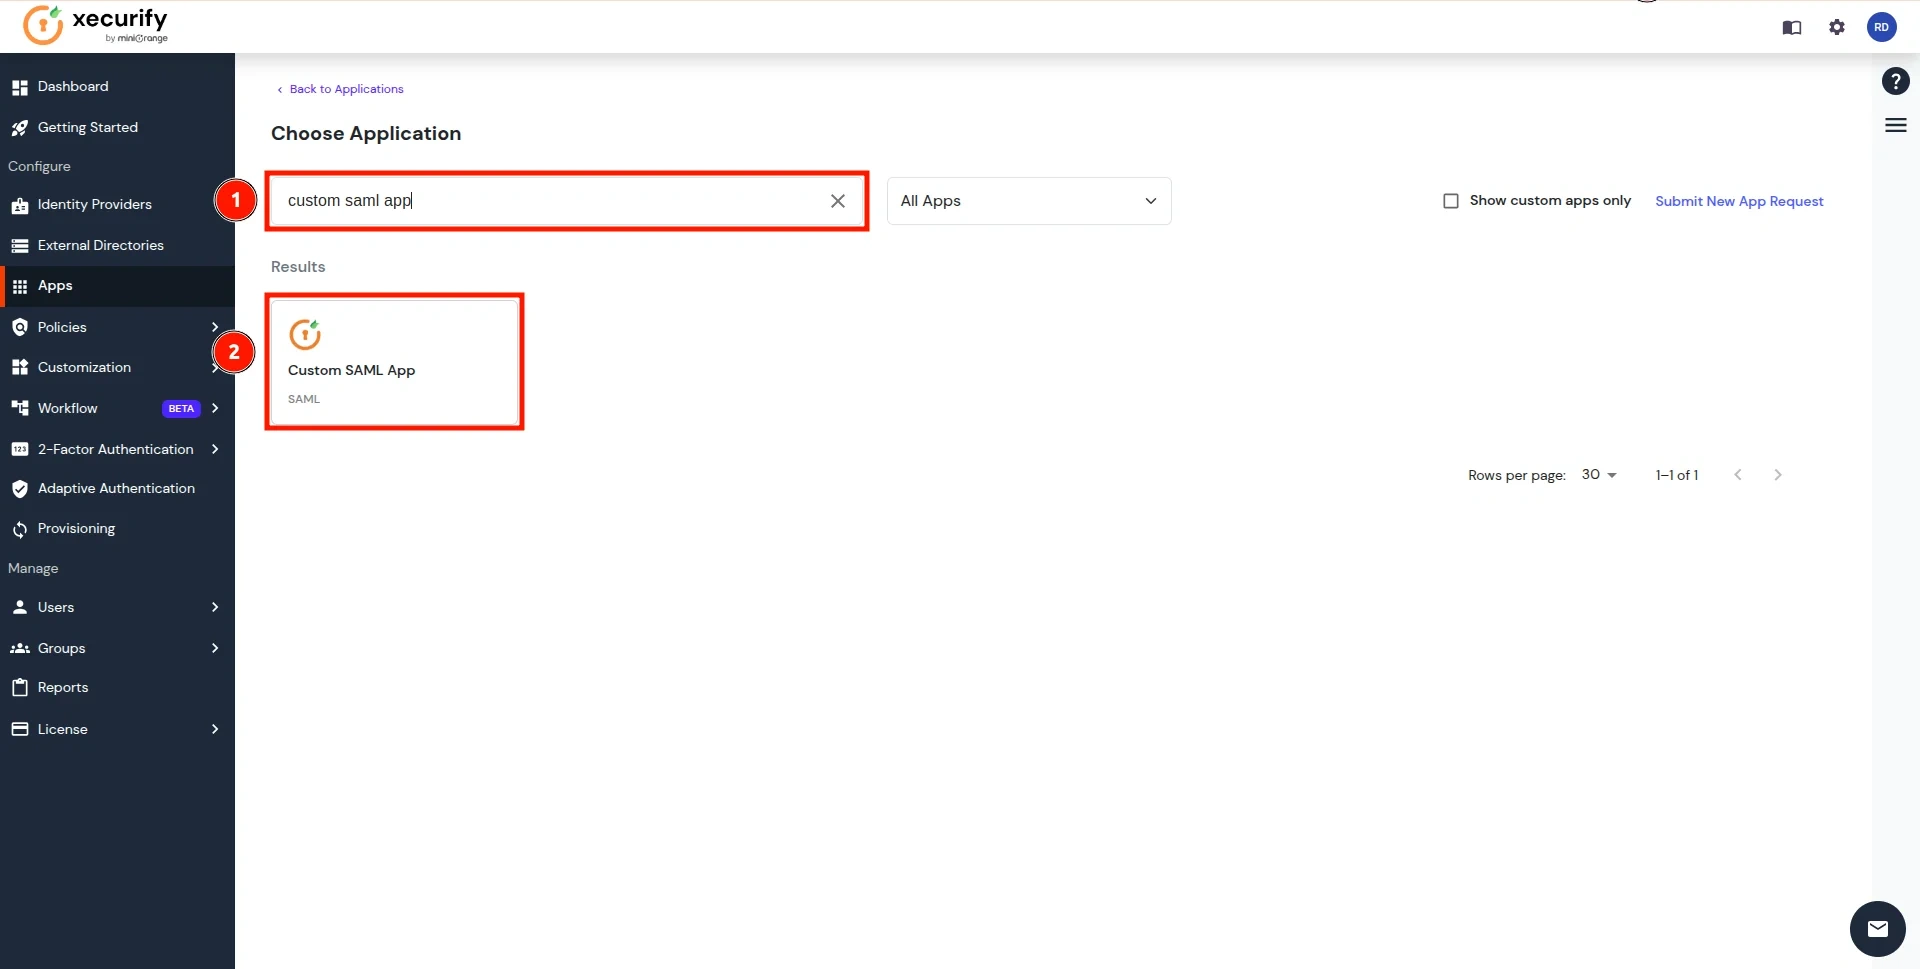Open the Rows per page selector
Viewport: 1920px width, 969px height.
tap(1598, 474)
